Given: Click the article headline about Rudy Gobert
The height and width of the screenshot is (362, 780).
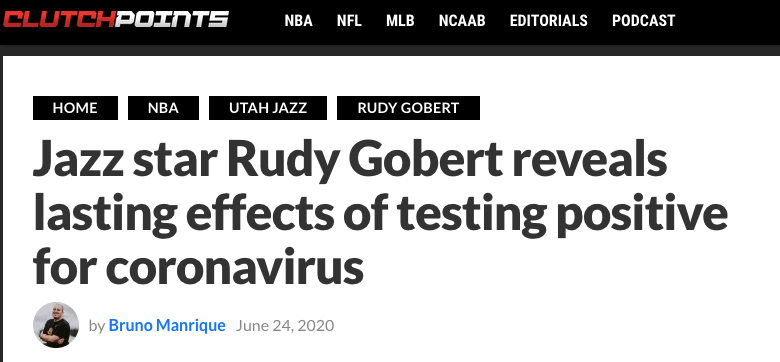Looking at the screenshot, I should (x=380, y=211).
